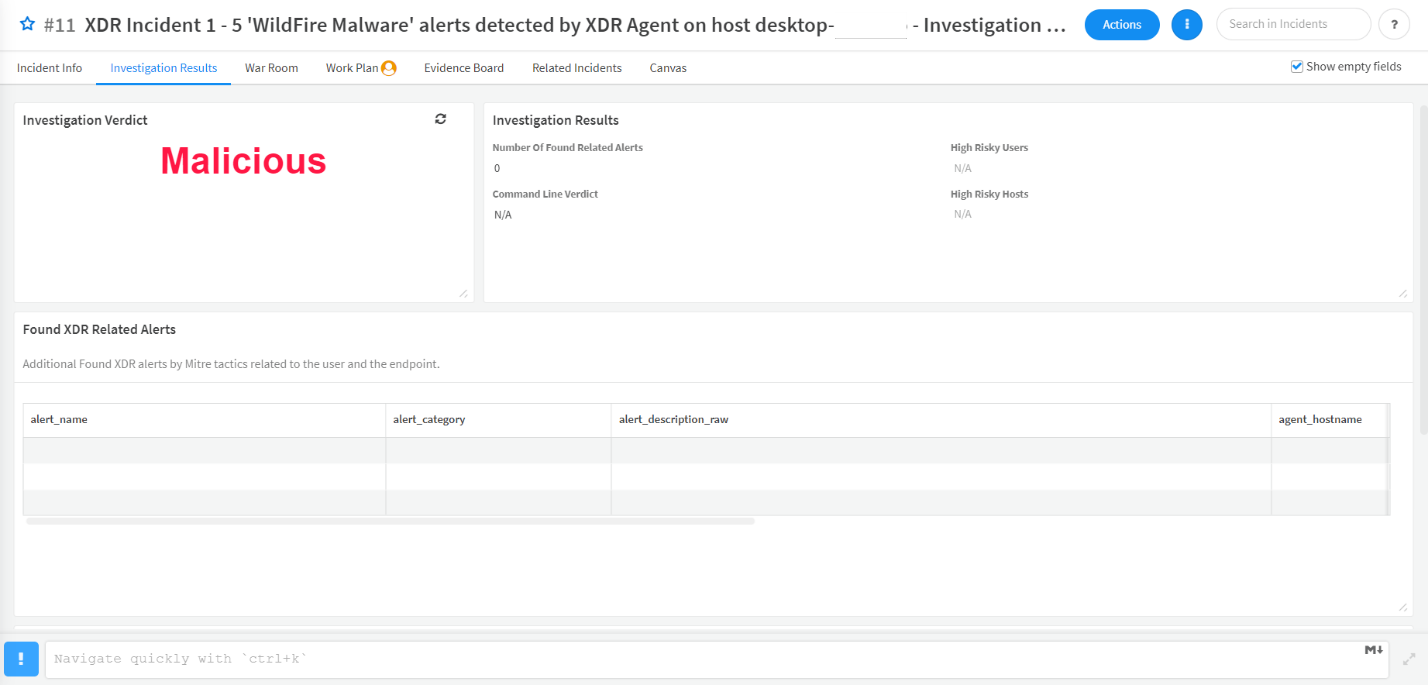Click the blue exclamation mark button
Image resolution: width=1428 pixels, height=685 pixels.
pyautogui.click(x=21, y=659)
